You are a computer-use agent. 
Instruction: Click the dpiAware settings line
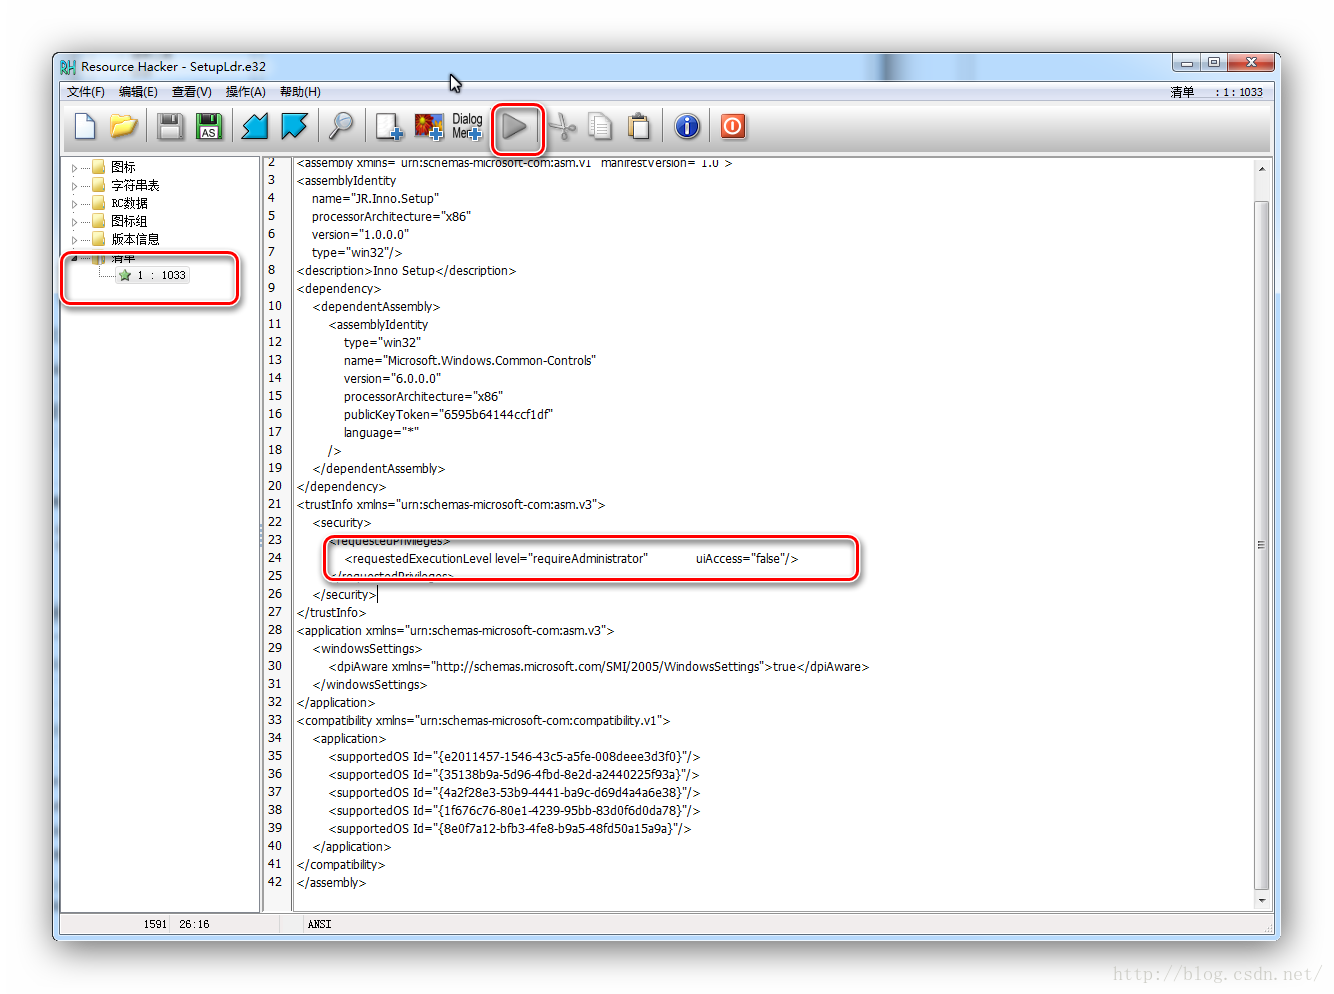coord(599,666)
